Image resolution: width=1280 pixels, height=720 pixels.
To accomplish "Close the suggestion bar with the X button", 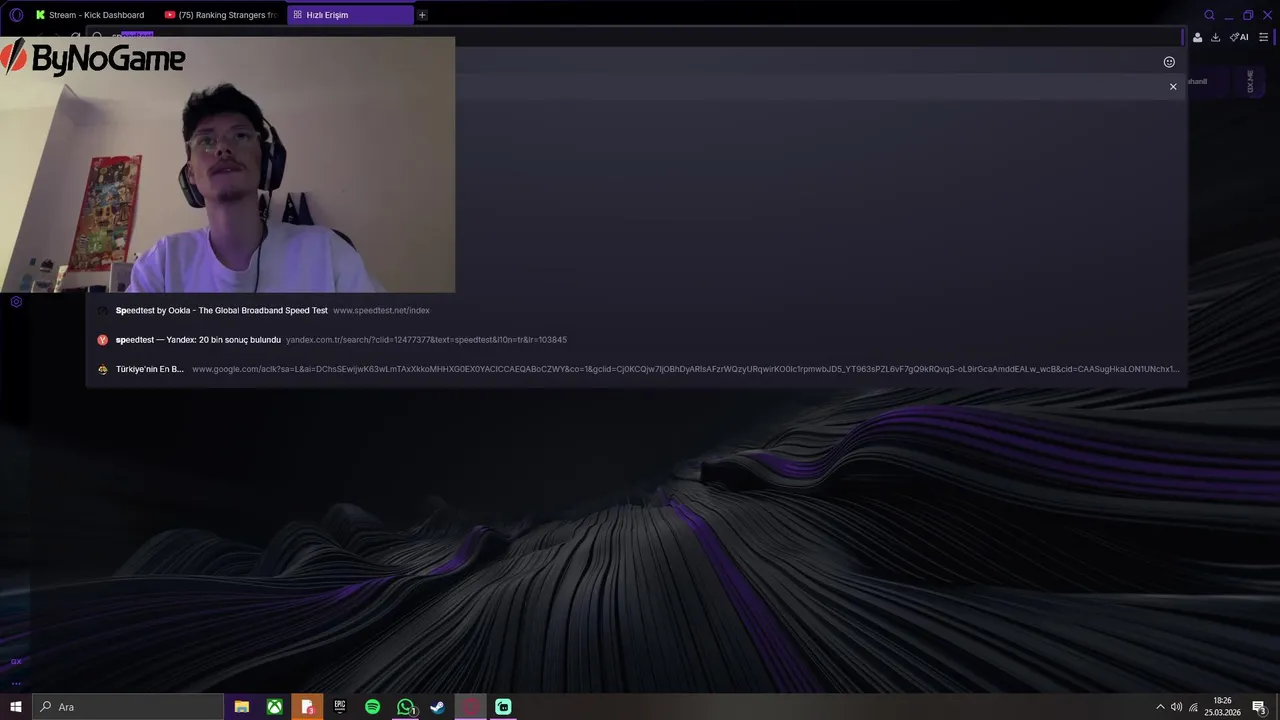I will pos(1173,87).
